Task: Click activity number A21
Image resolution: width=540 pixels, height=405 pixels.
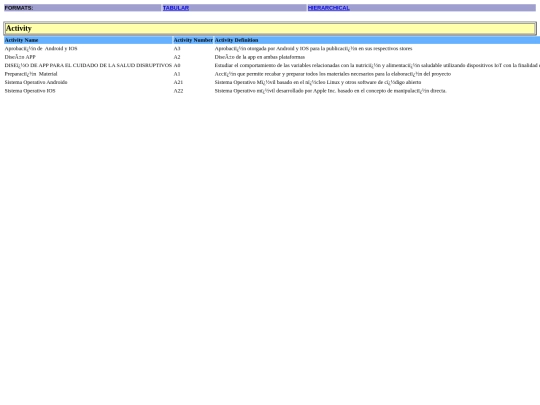Action: pyautogui.click(x=178, y=82)
